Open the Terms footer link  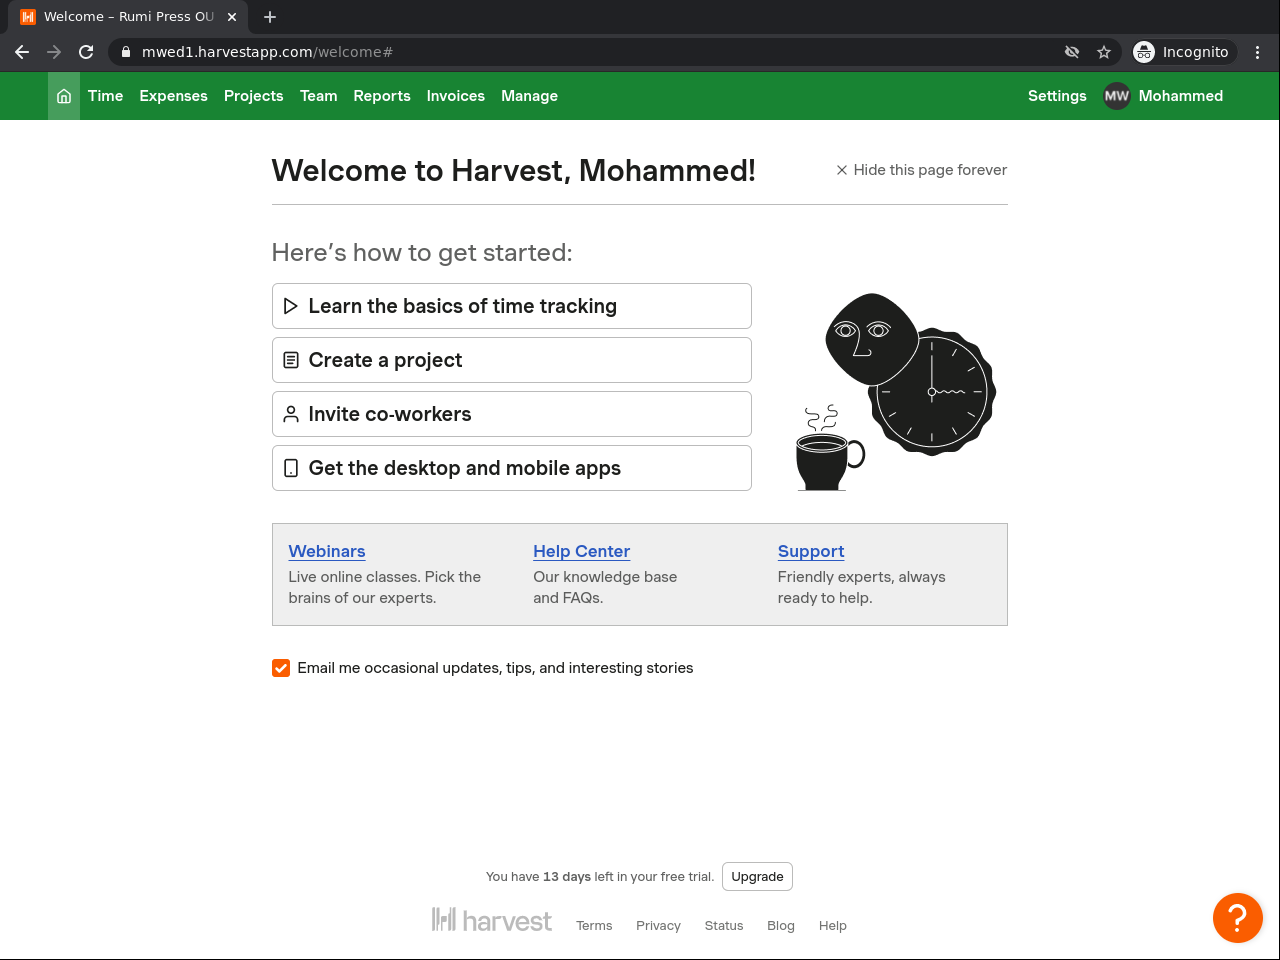click(594, 926)
